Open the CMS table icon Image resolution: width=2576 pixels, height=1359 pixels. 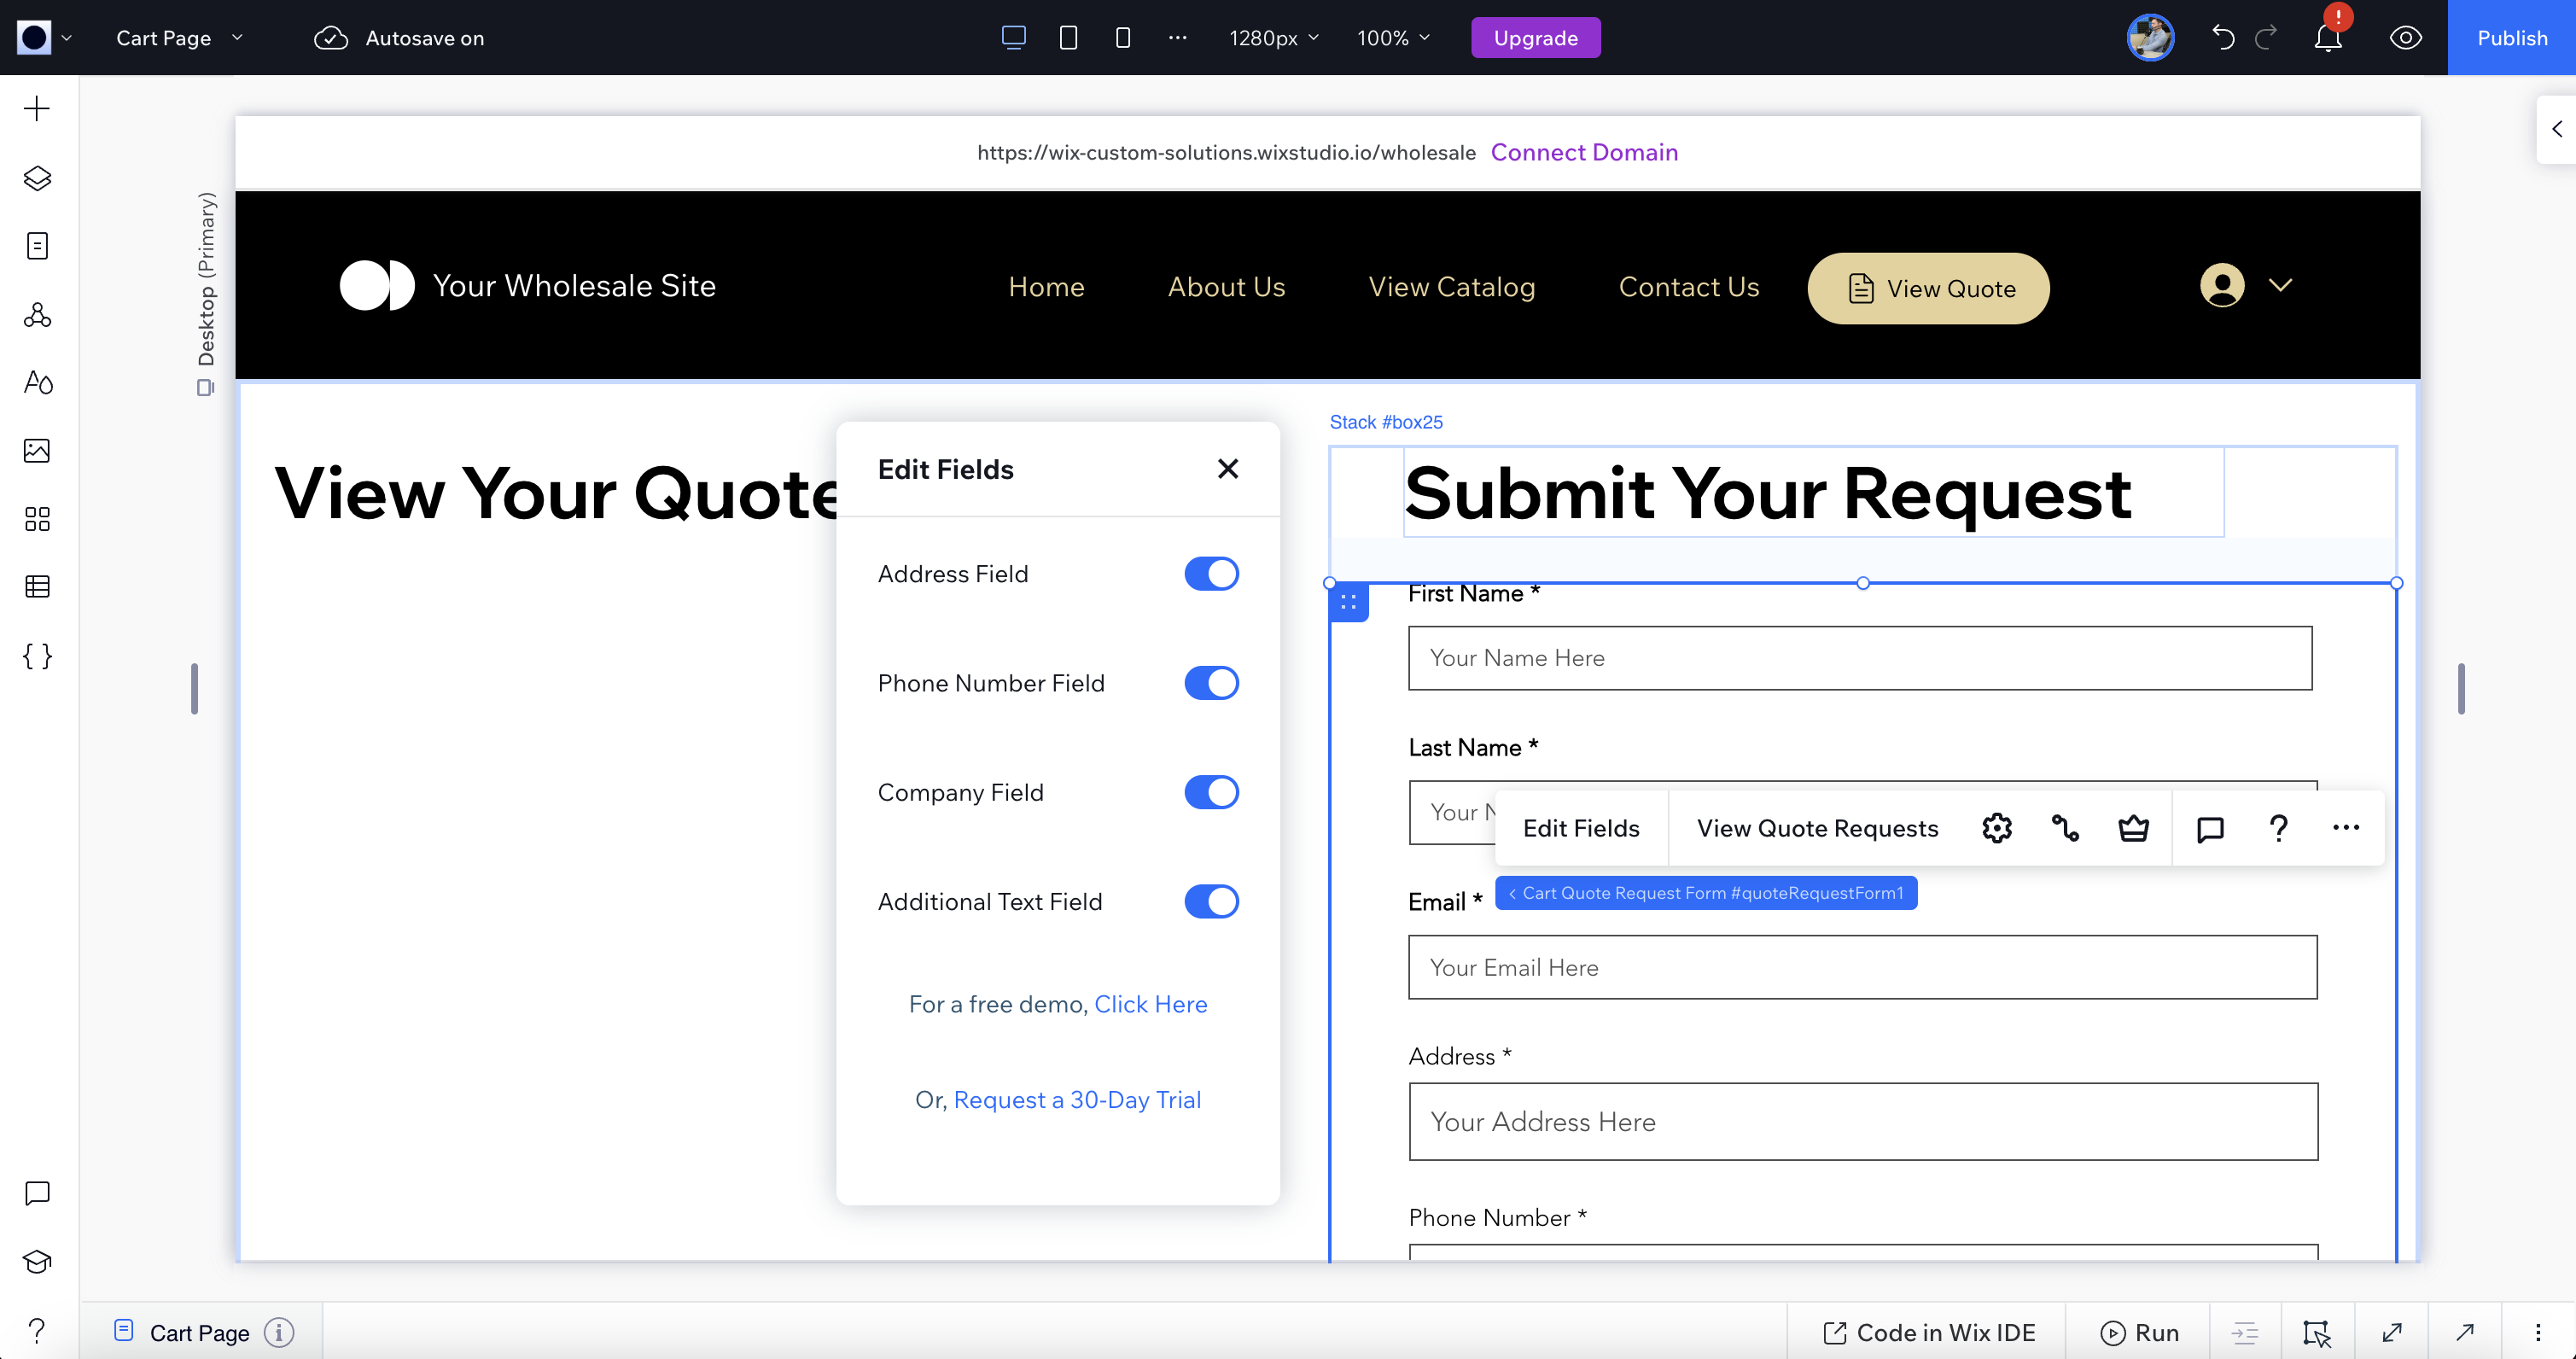(x=37, y=587)
